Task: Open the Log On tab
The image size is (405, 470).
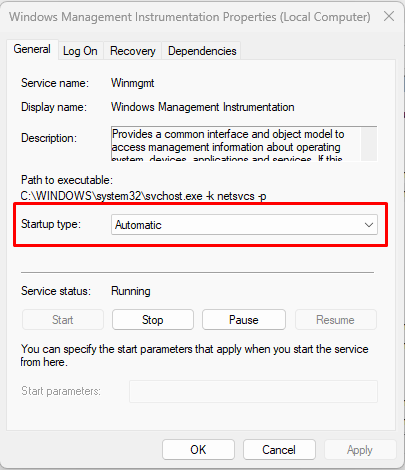Action: click(80, 51)
